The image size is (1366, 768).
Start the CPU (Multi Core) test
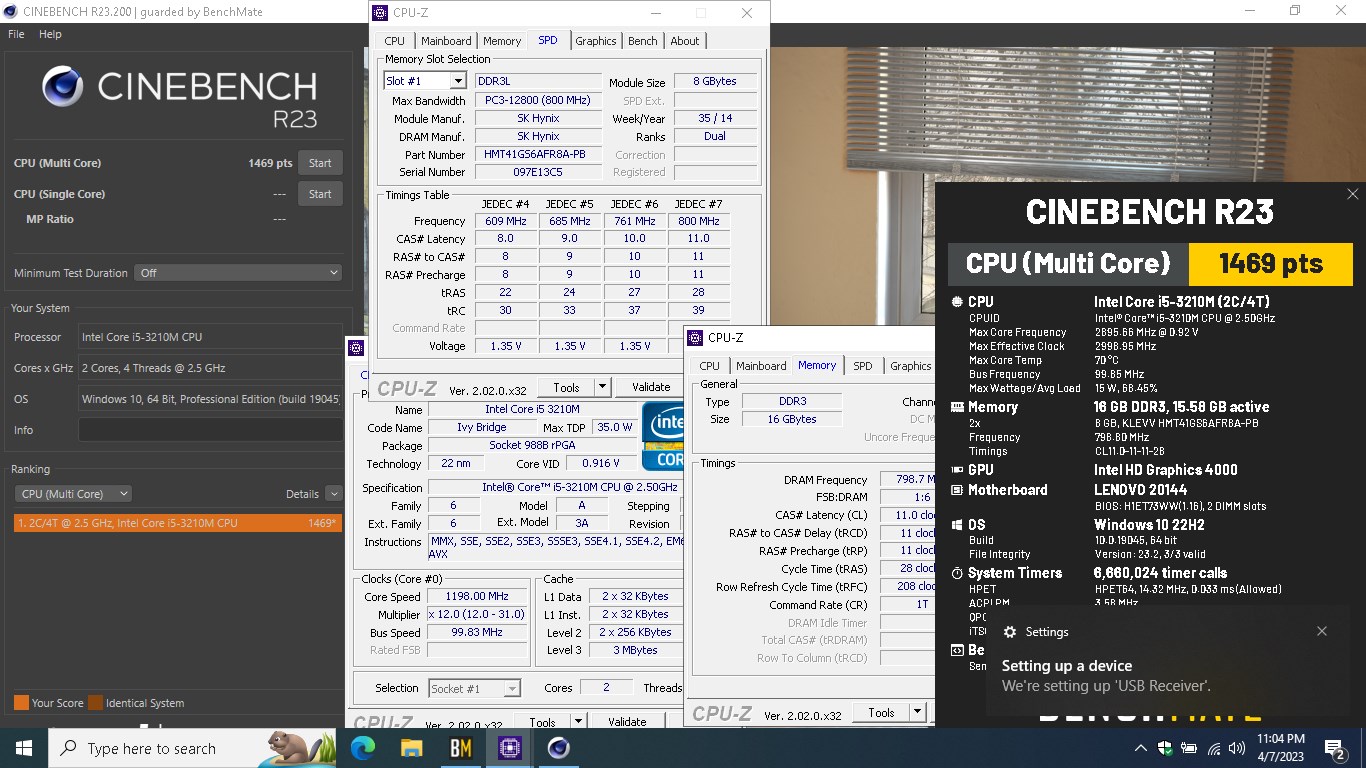320,163
